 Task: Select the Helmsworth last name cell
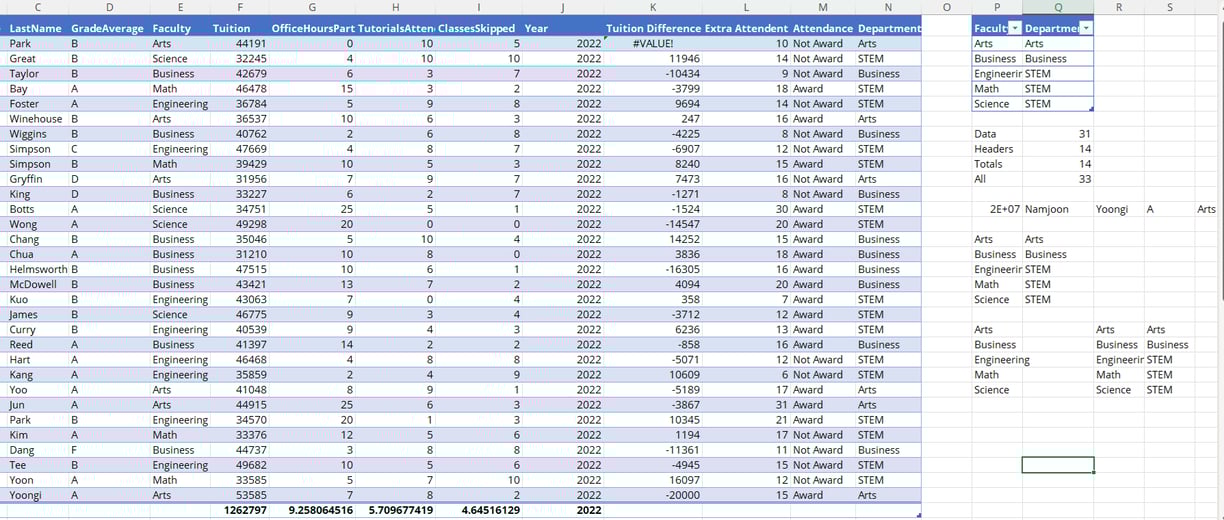click(x=37, y=269)
